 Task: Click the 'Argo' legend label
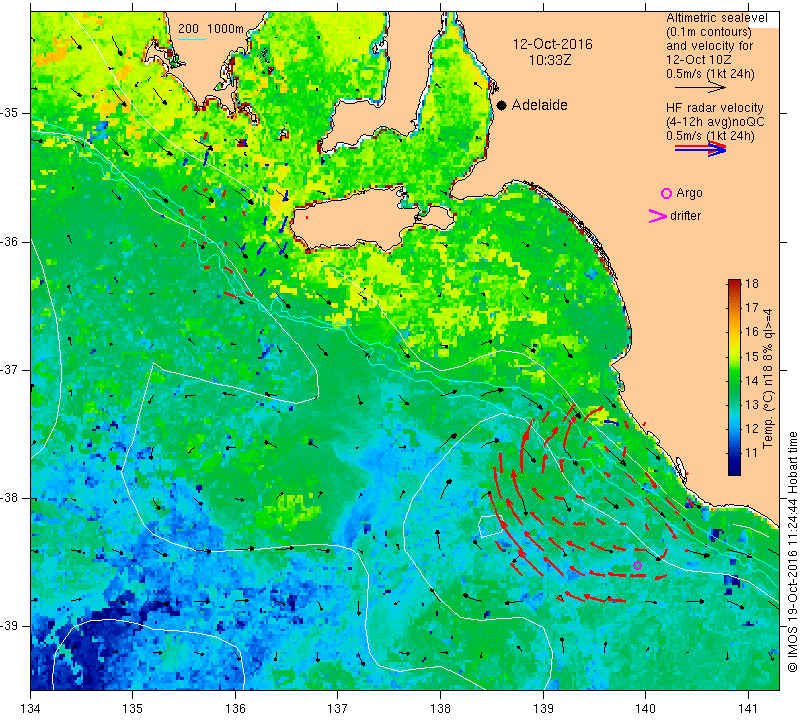[689, 193]
